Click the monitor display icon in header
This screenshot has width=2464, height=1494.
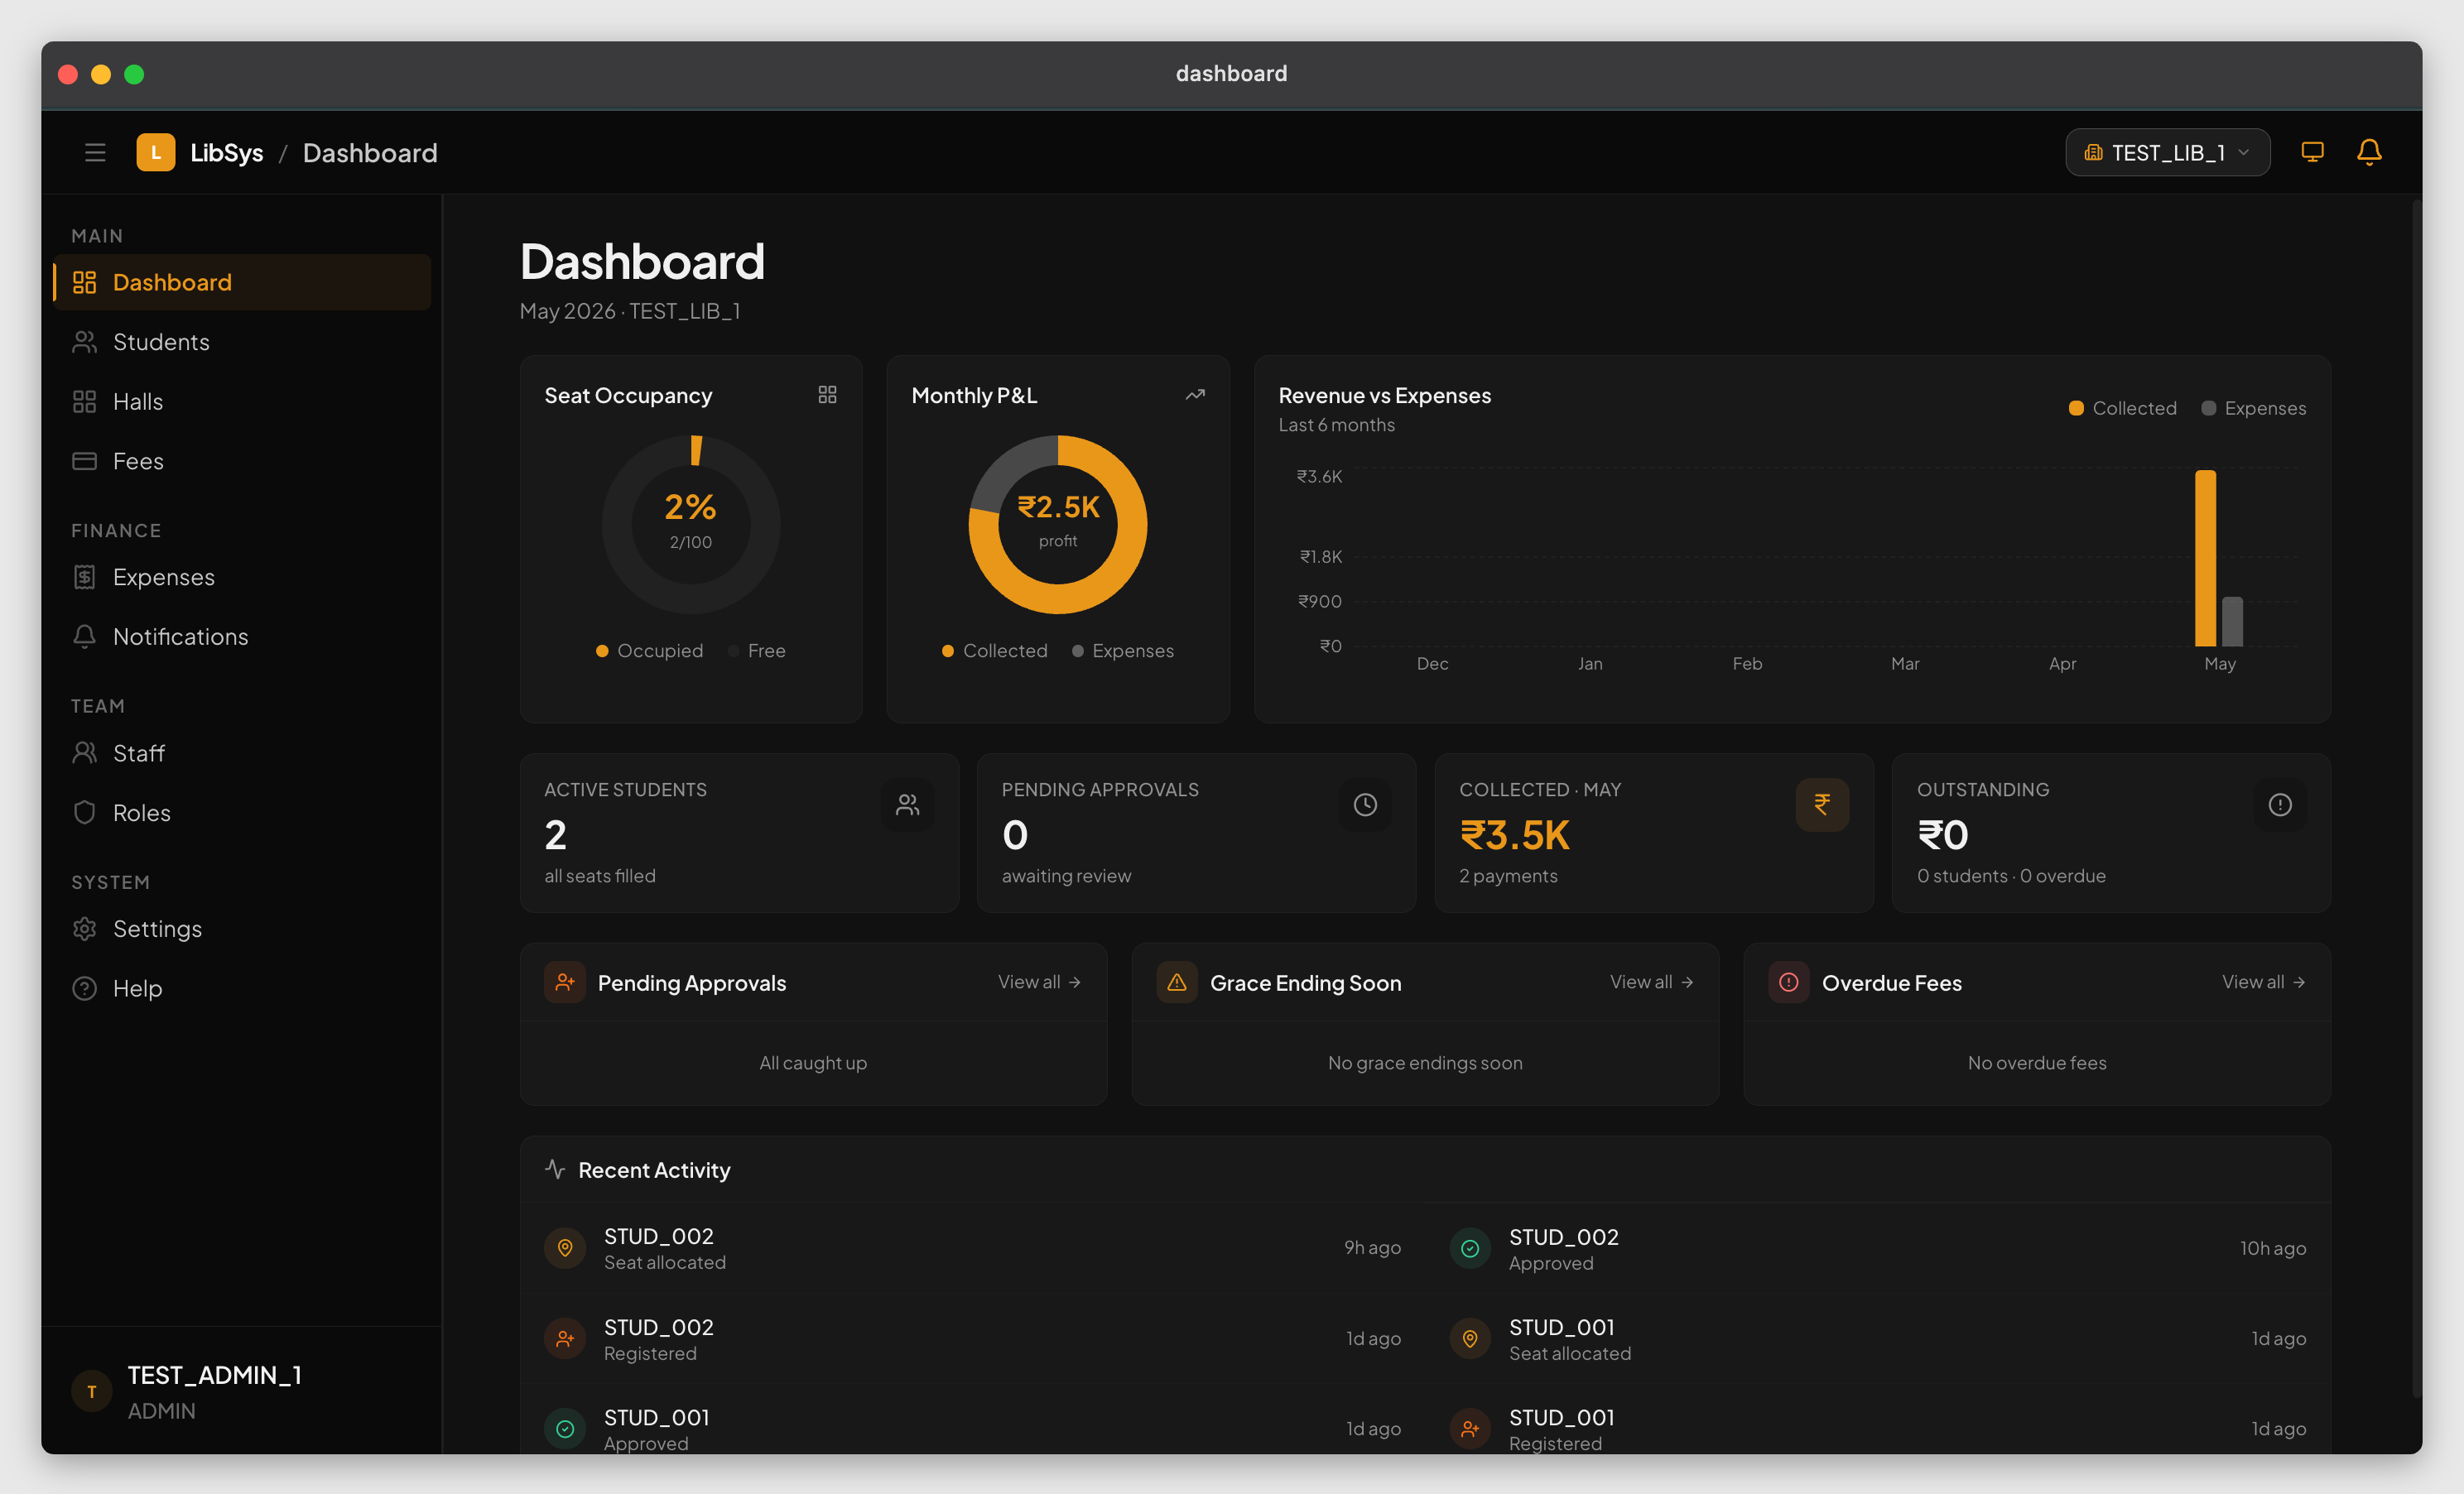[x=2312, y=152]
